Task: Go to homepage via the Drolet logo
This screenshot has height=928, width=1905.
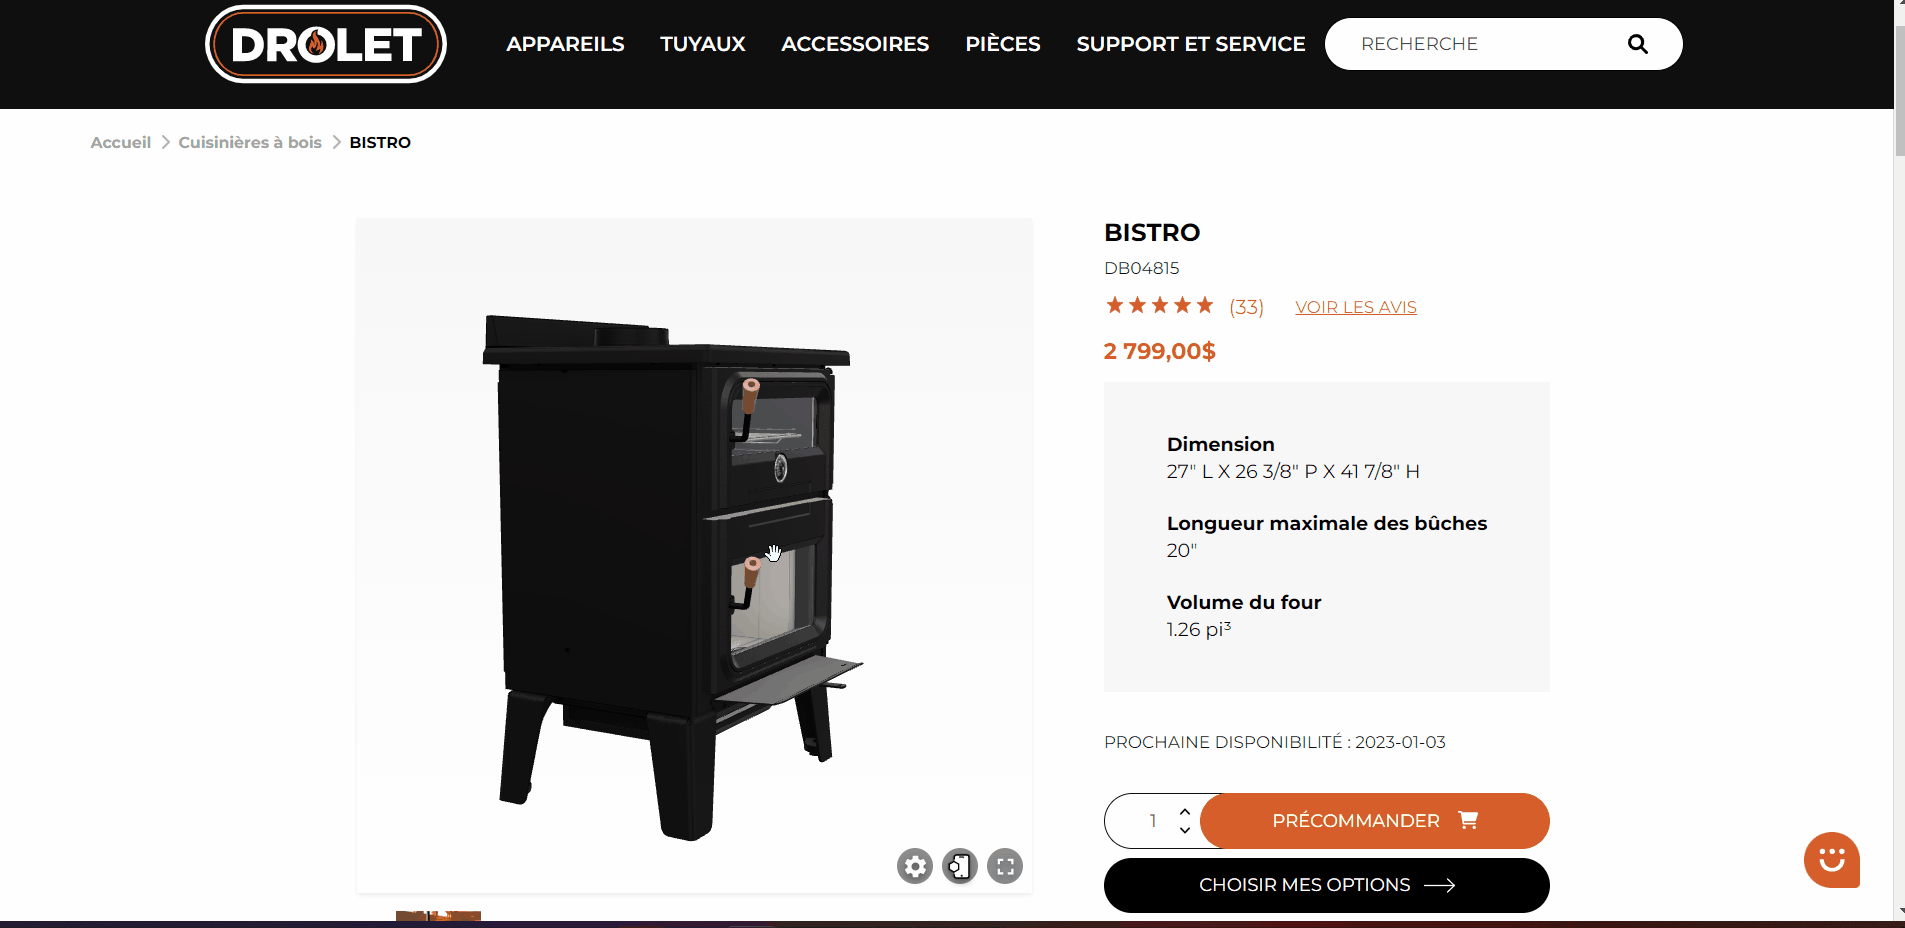Action: 326,44
